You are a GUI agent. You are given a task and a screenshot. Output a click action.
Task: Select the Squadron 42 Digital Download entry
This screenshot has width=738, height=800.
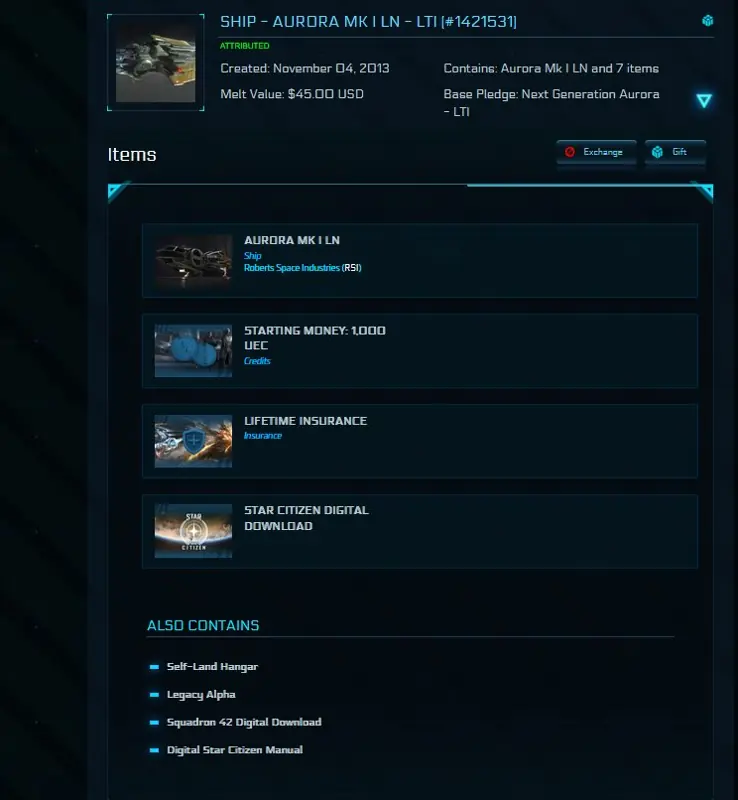[244, 722]
